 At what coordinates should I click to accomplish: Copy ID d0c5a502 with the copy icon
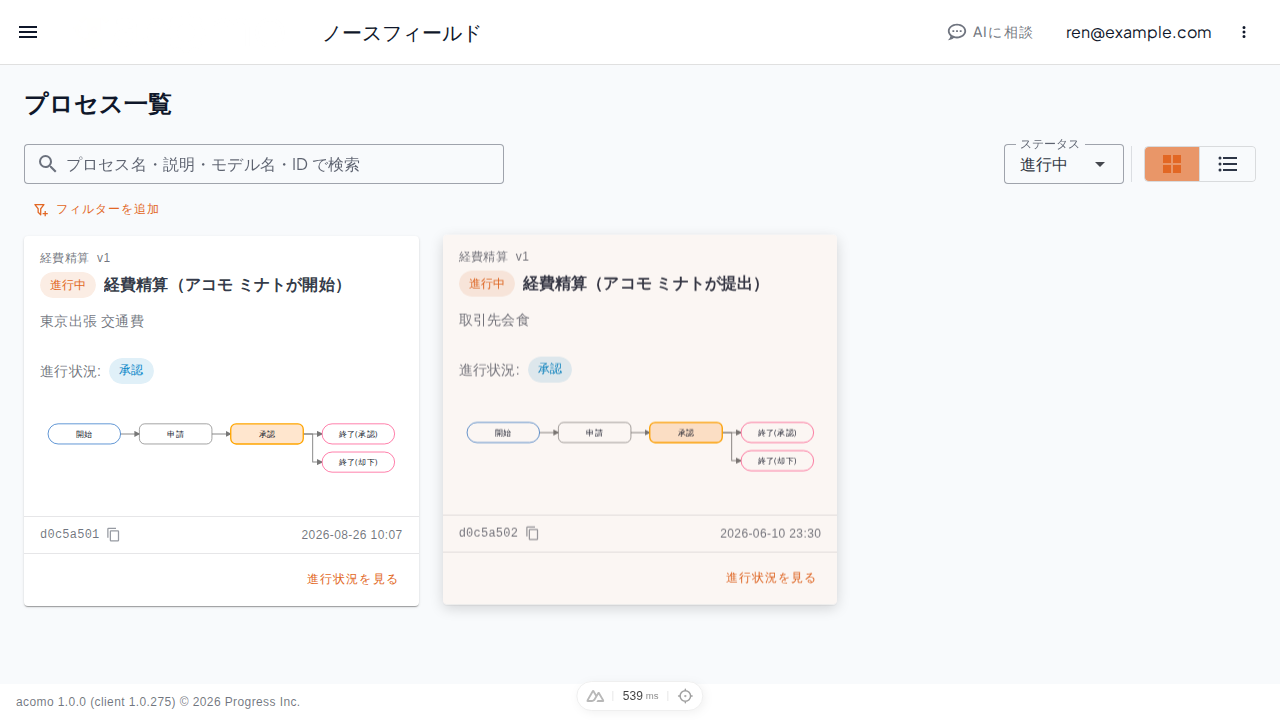533,533
